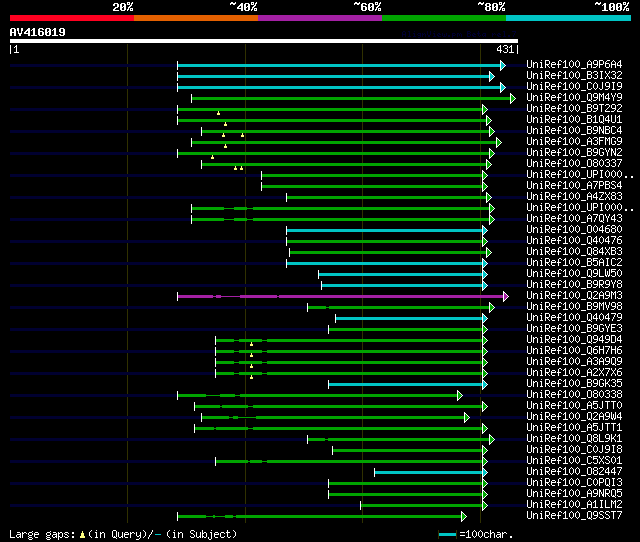Open hit UniRef100_B1Q4U1

point(574,119)
